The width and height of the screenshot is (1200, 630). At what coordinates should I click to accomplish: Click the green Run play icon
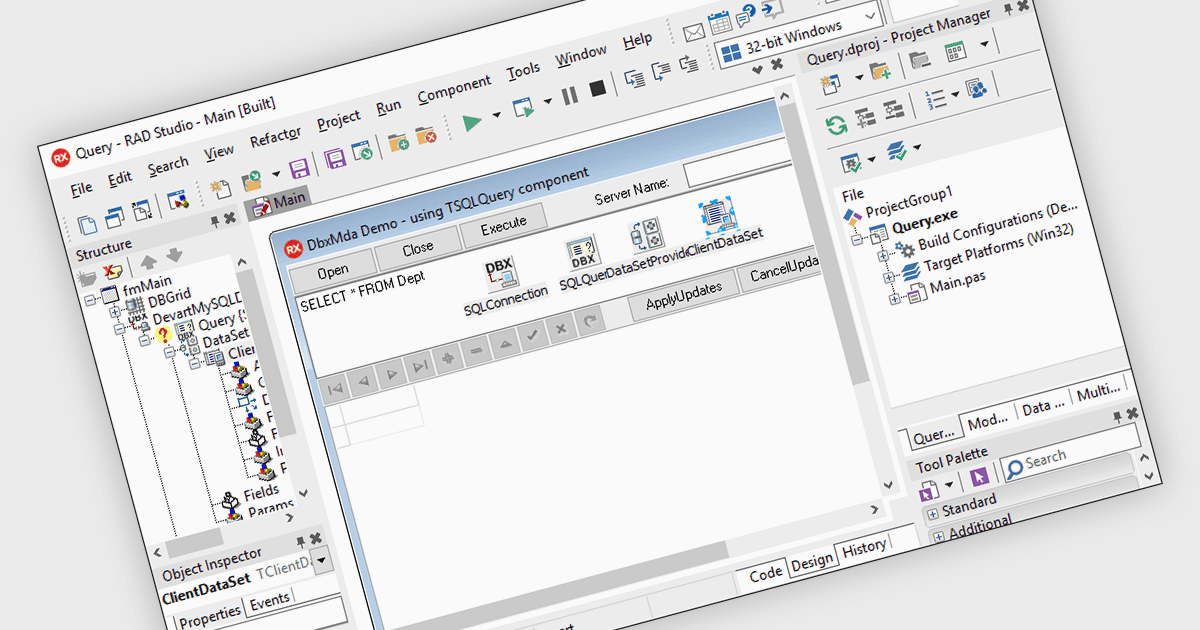(x=471, y=121)
